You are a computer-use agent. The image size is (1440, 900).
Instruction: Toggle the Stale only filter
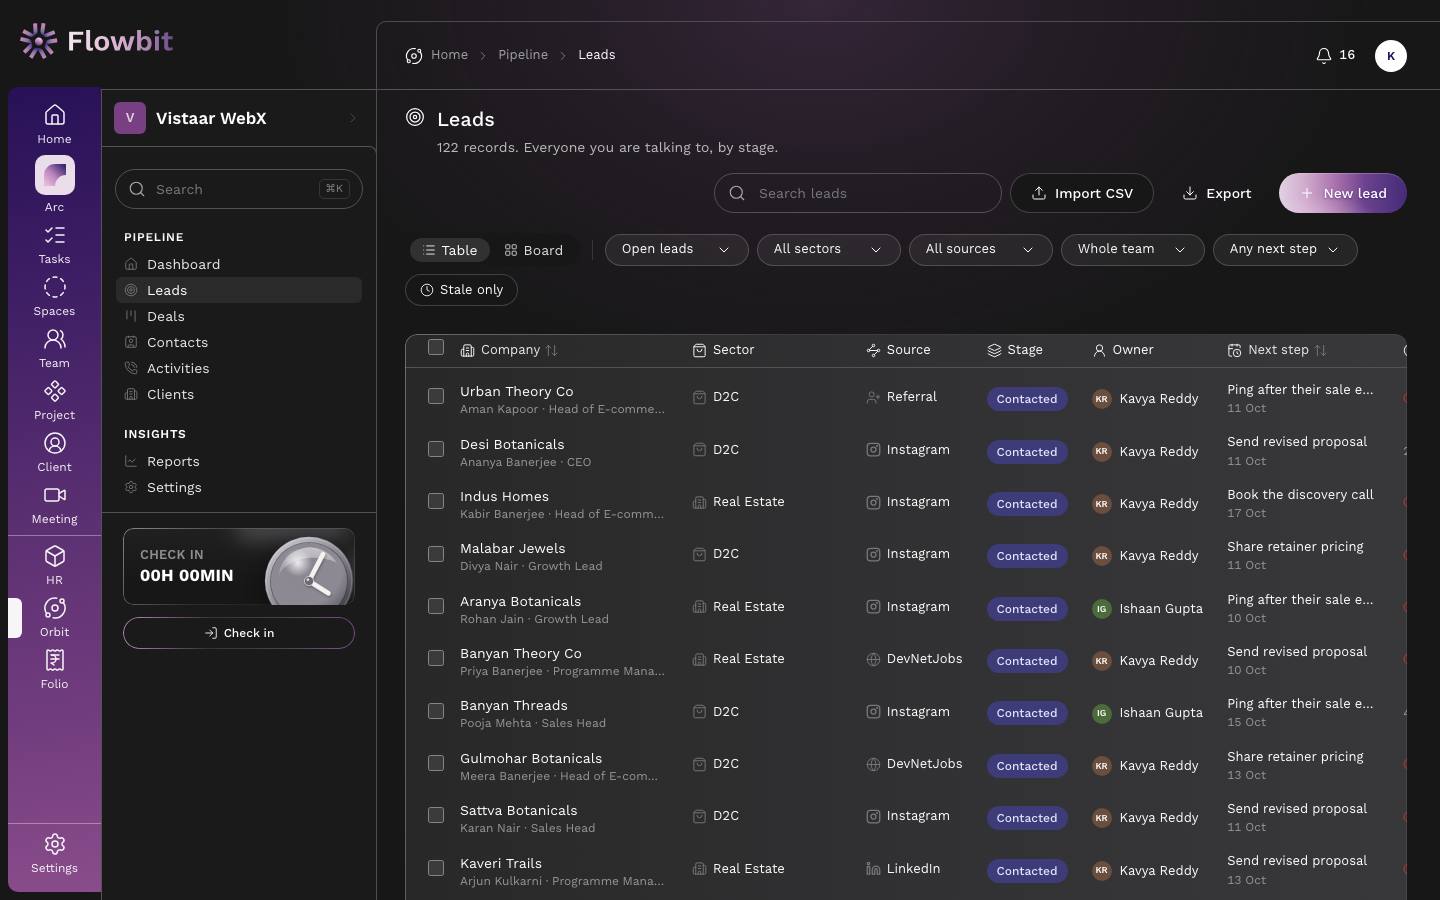tap(461, 290)
